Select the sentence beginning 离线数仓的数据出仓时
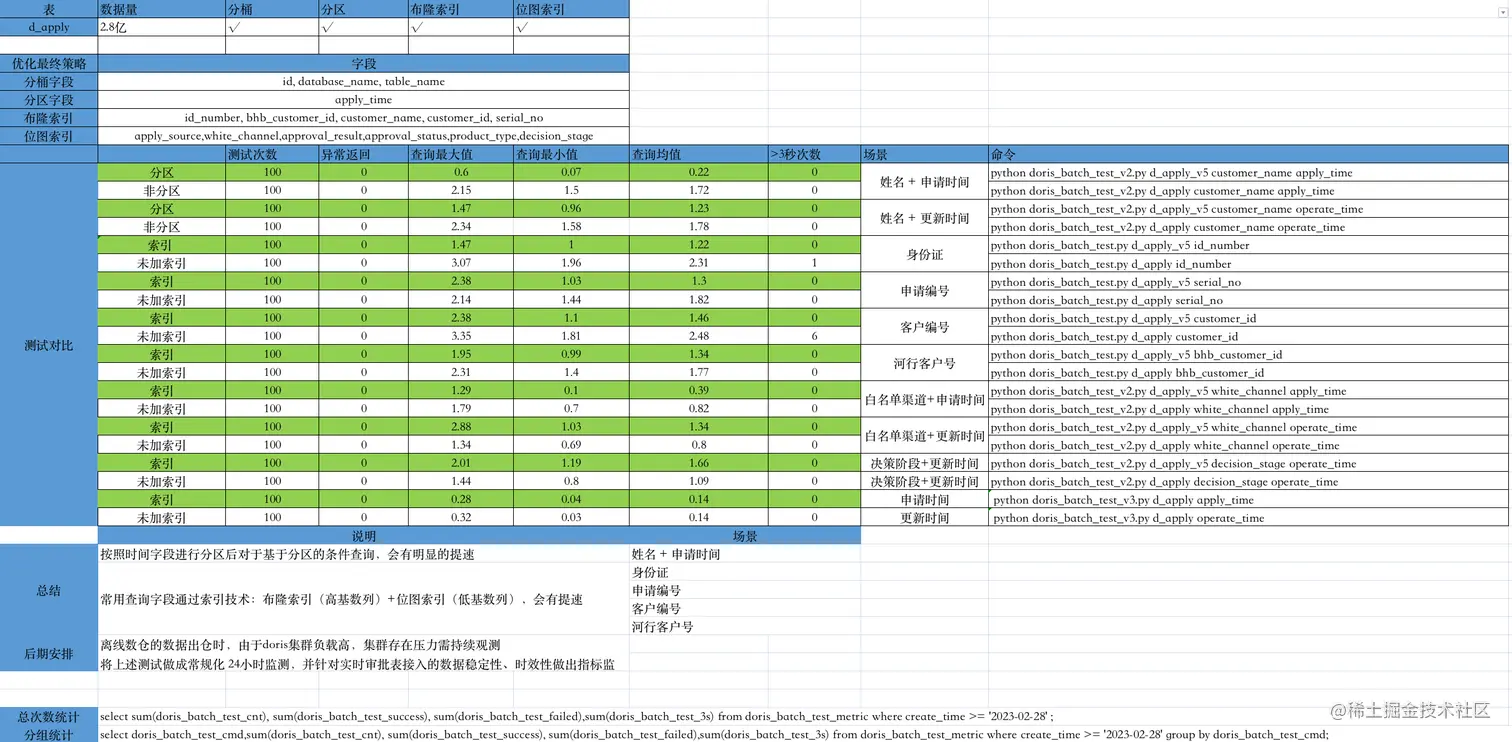The height and width of the screenshot is (742, 1512). (301, 645)
